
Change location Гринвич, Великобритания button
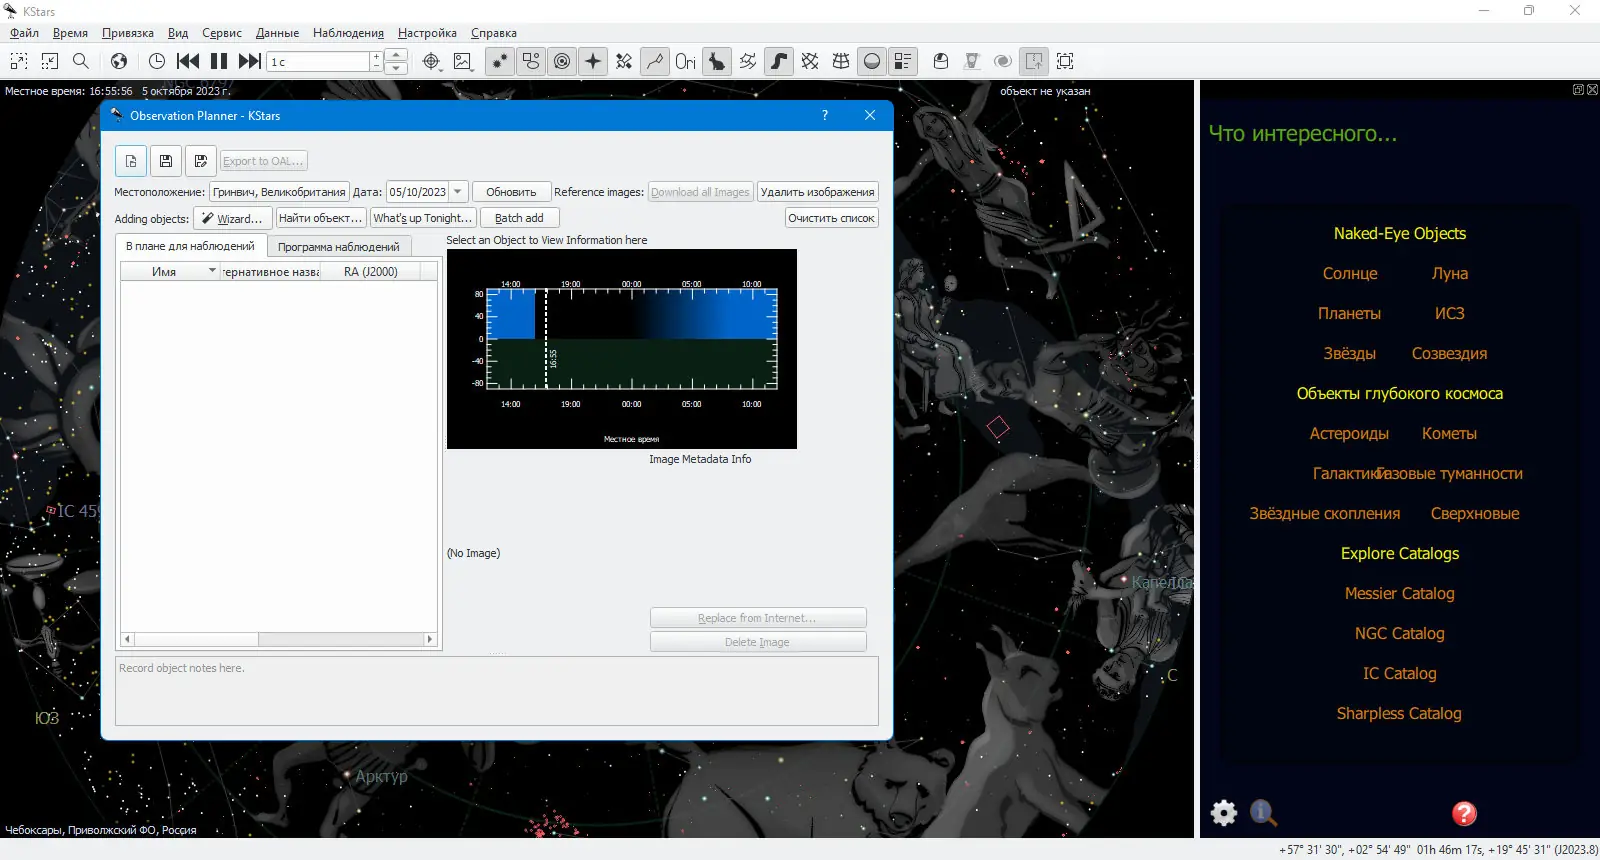coord(279,192)
